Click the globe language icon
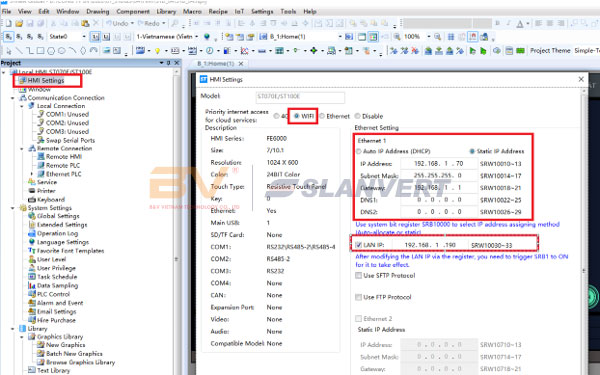This screenshot has width=600, height=375. 207,37
